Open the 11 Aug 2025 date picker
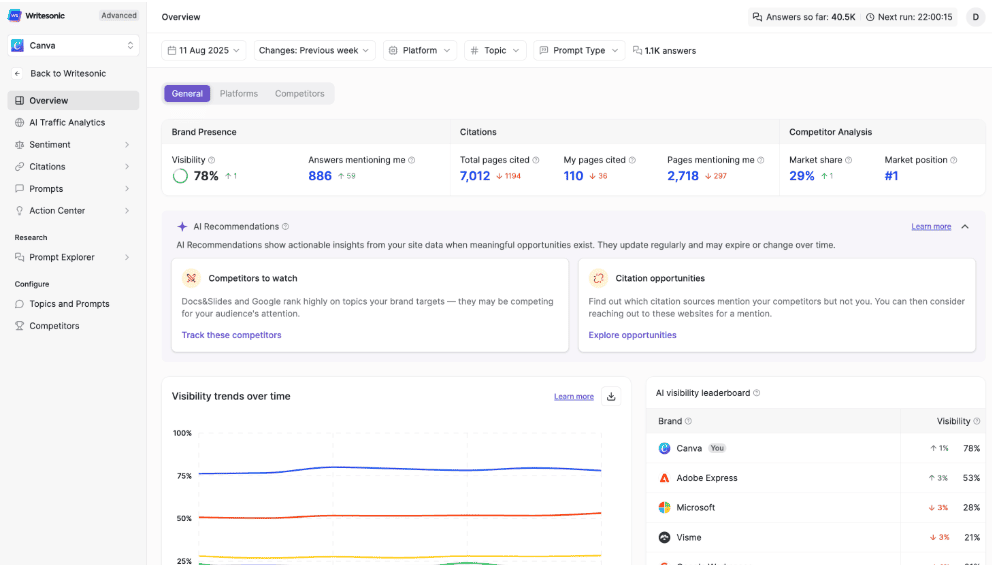The width and height of the screenshot is (992, 567). pyautogui.click(x=204, y=51)
